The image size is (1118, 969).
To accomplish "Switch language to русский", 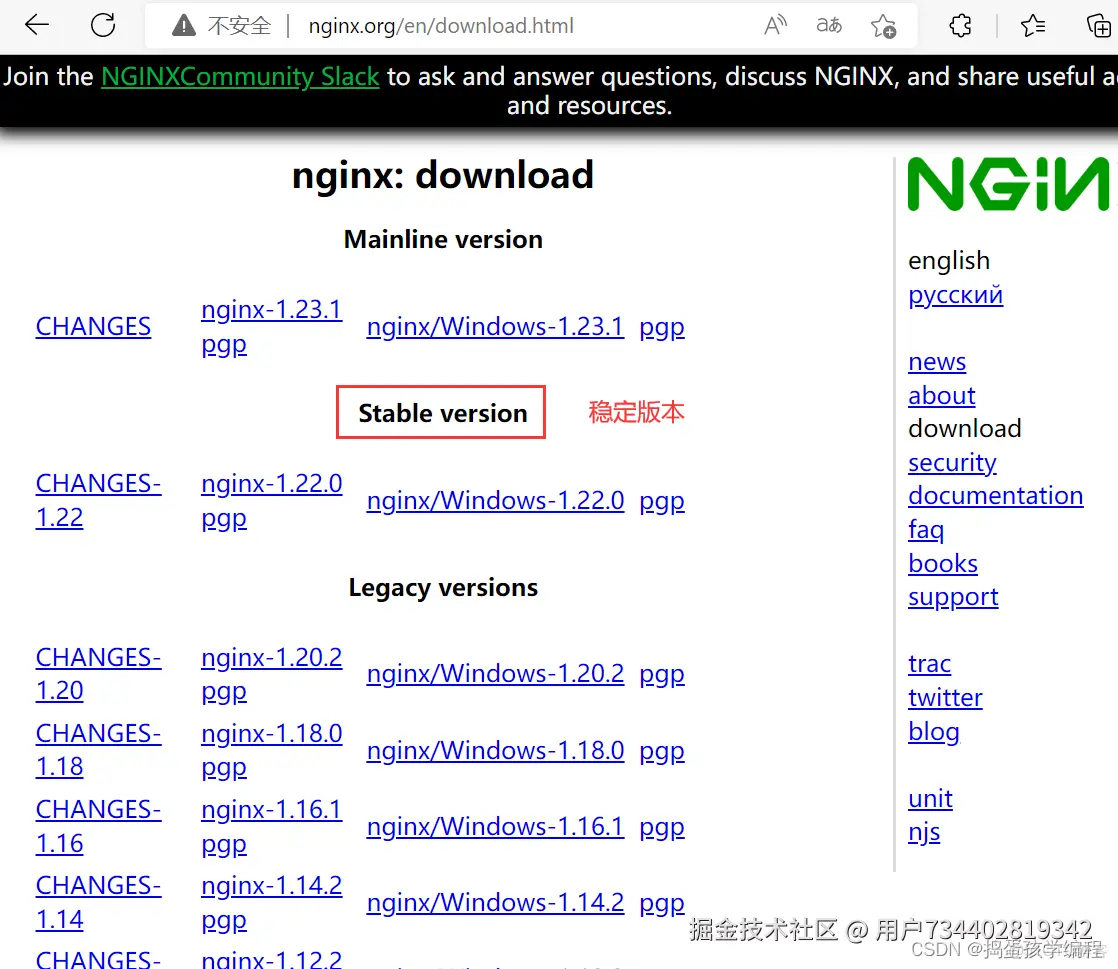I will (955, 295).
